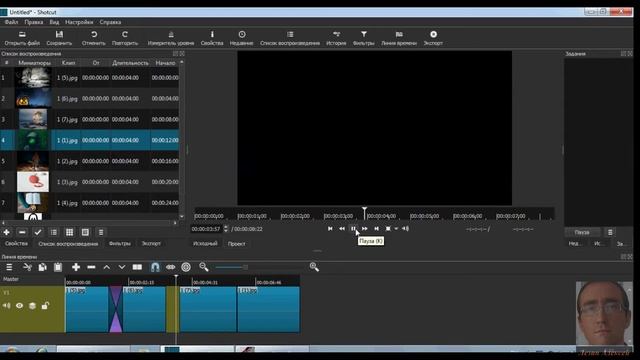The width and height of the screenshot is (640, 360).
Task: Click the Открыть файл toolbar icon
Action: (x=22, y=38)
